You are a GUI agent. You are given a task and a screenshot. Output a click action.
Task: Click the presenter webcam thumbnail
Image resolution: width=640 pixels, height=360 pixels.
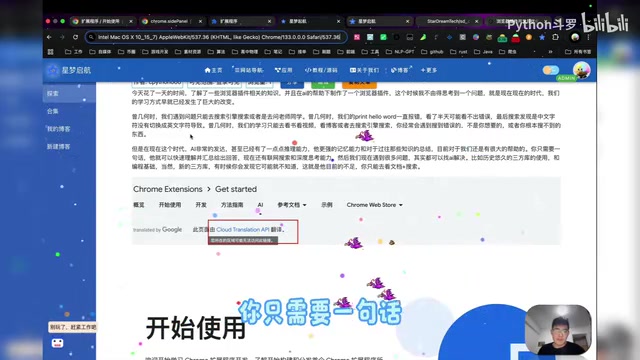(558, 330)
